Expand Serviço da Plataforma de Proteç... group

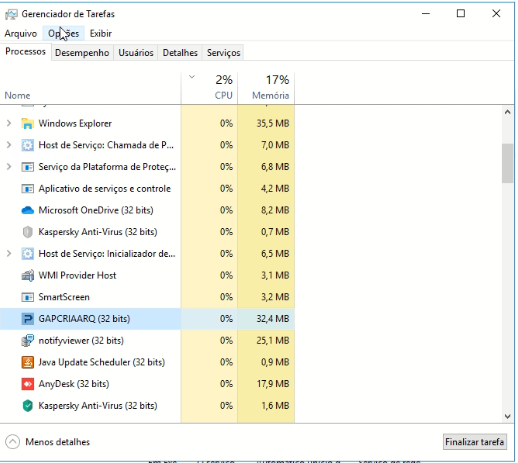tap(9, 167)
